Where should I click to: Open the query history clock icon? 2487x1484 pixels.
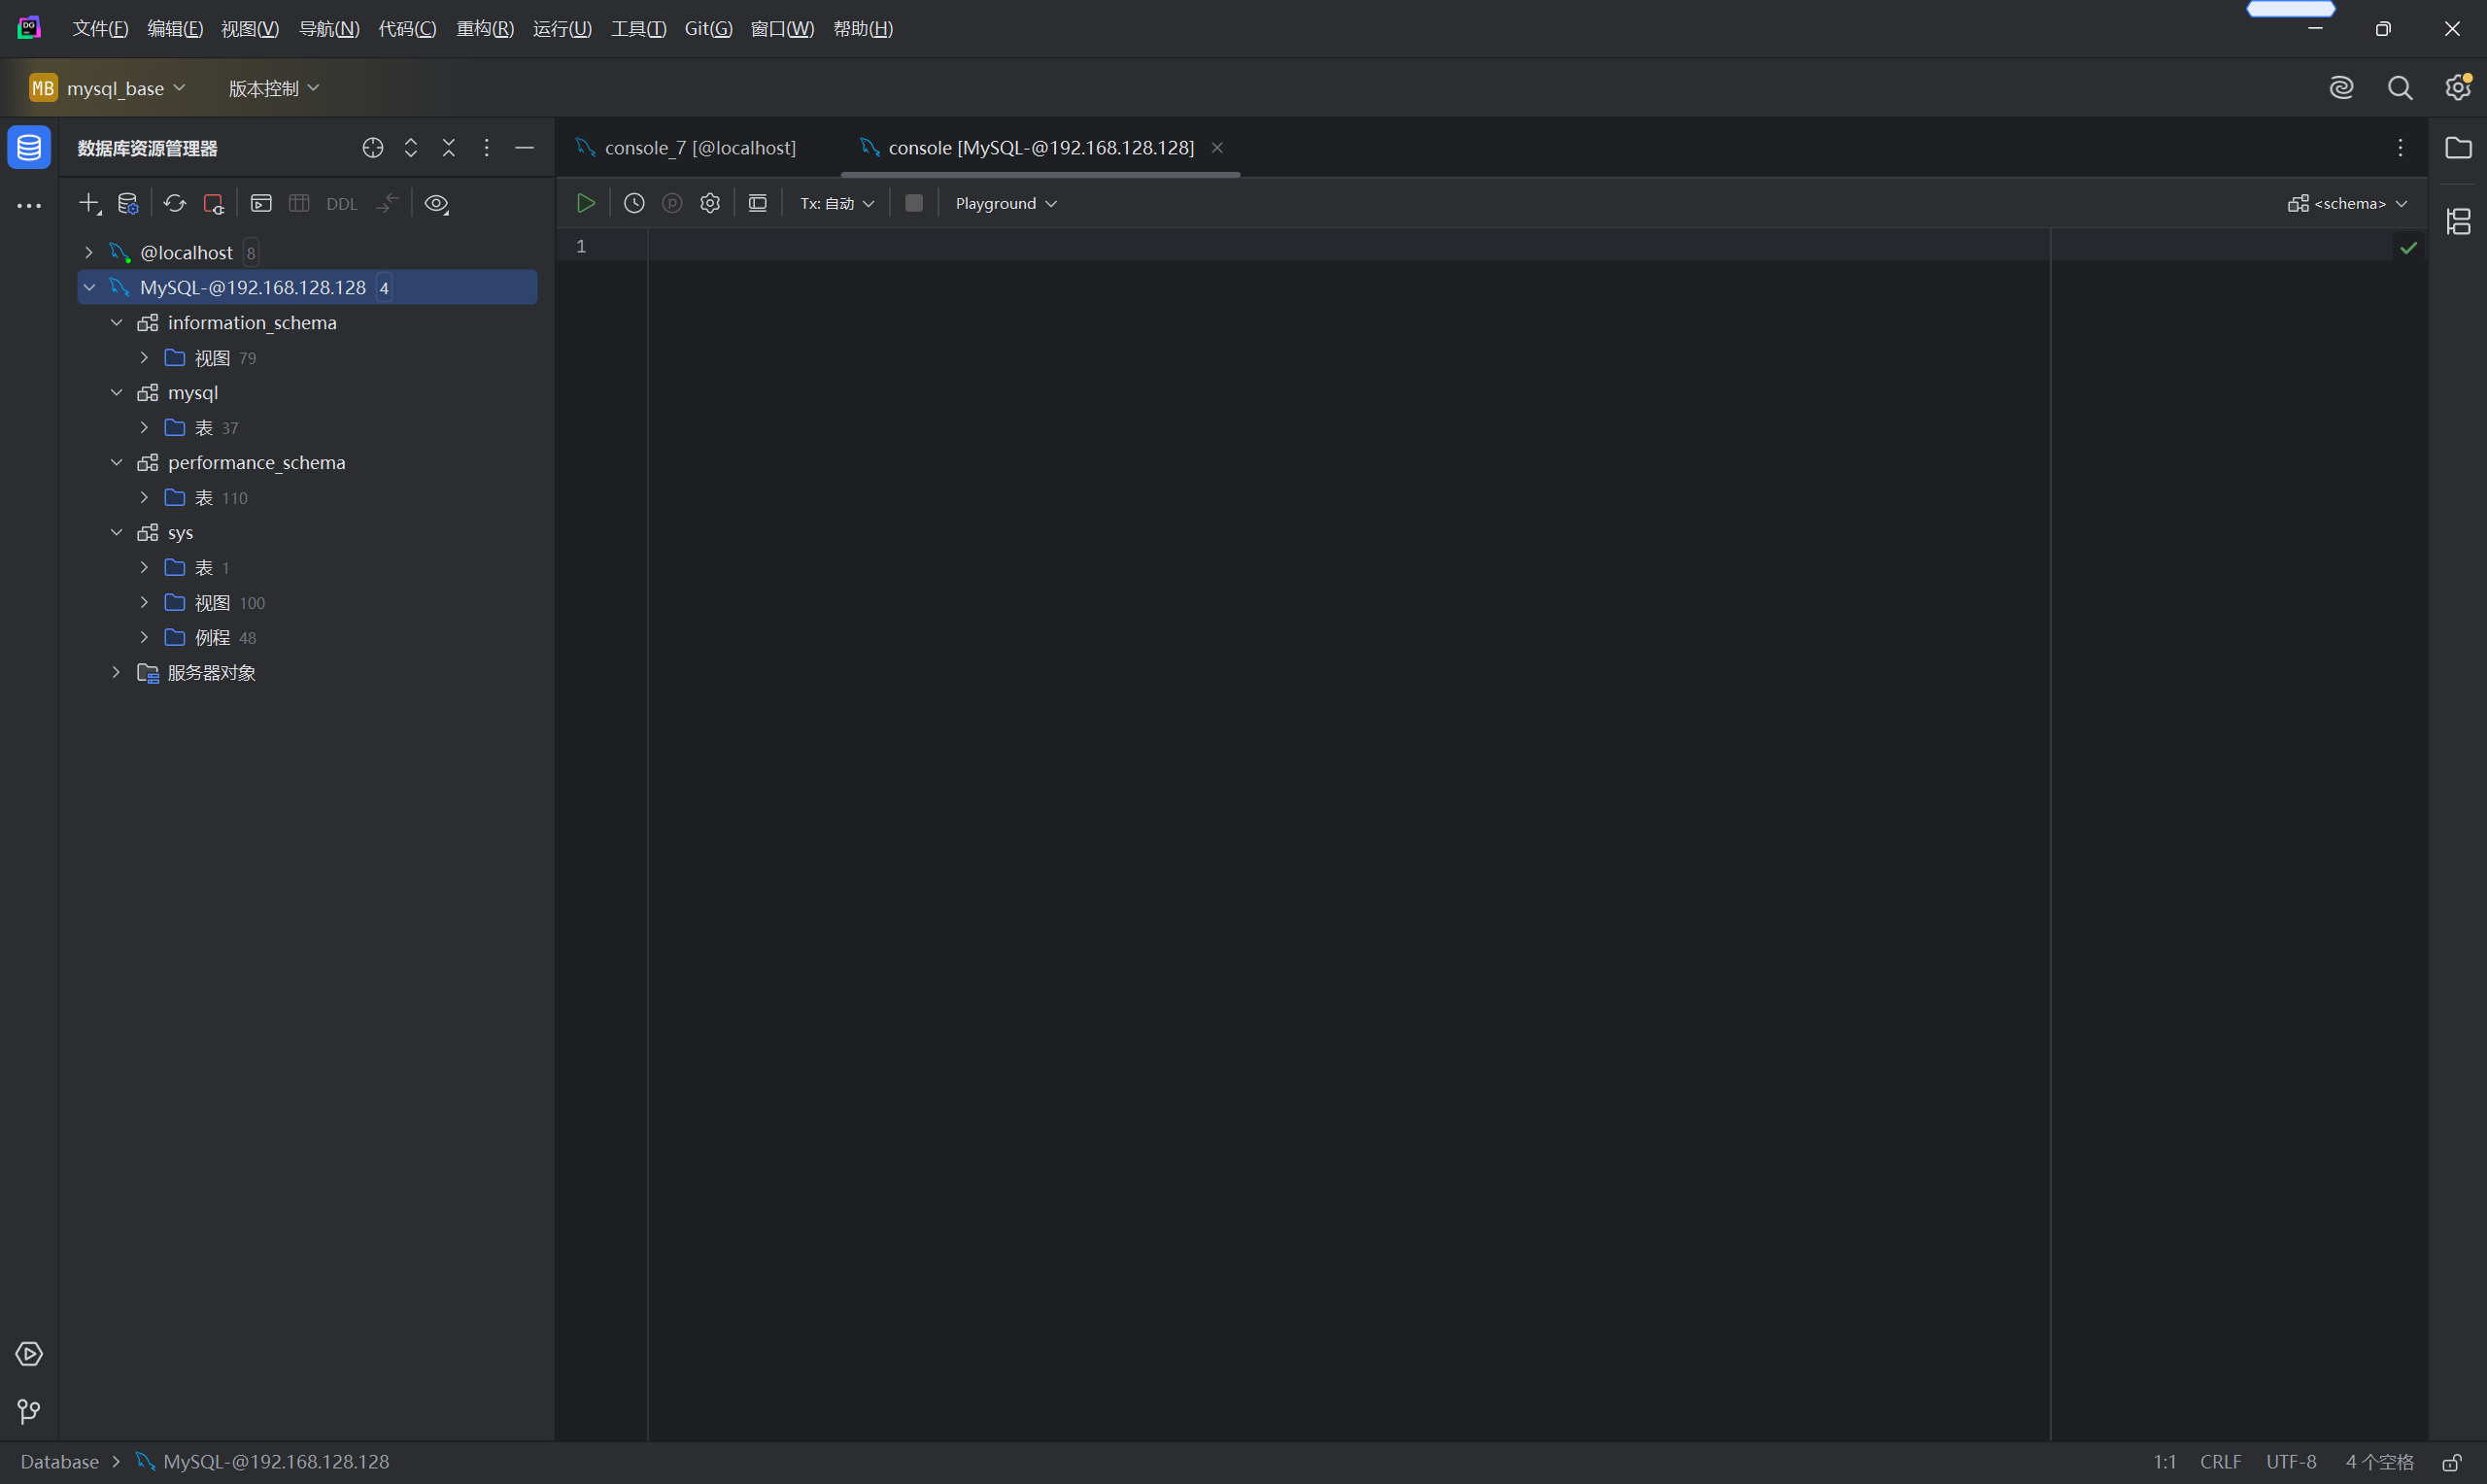(x=634, y=203)
